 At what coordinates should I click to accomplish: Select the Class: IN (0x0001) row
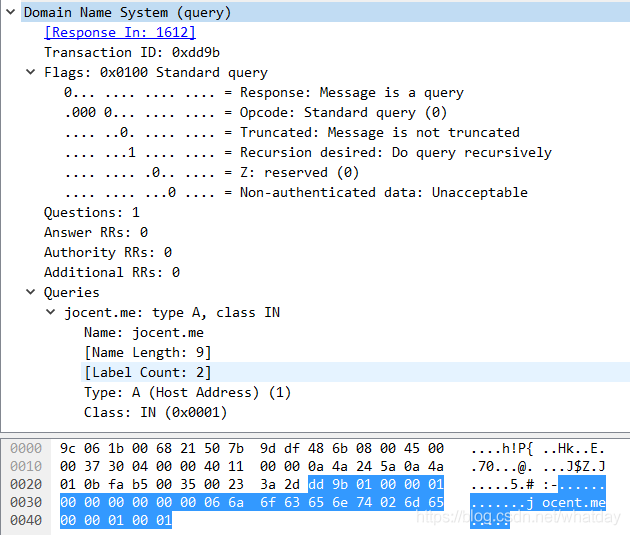pyautogui.click(x=155, y=412)
